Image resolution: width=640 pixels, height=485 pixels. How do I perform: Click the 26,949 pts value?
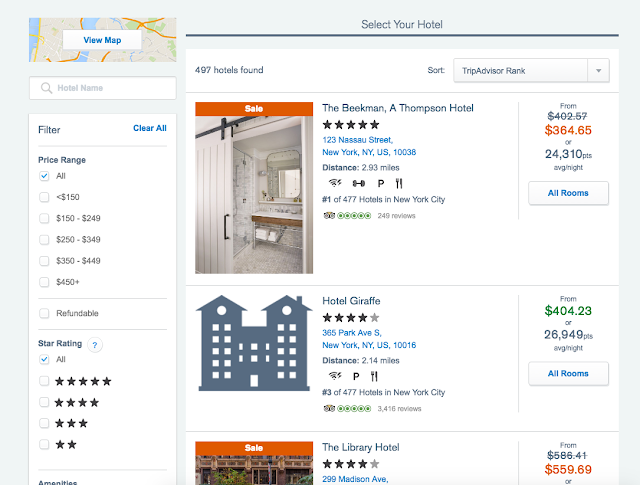coord(568,335)
